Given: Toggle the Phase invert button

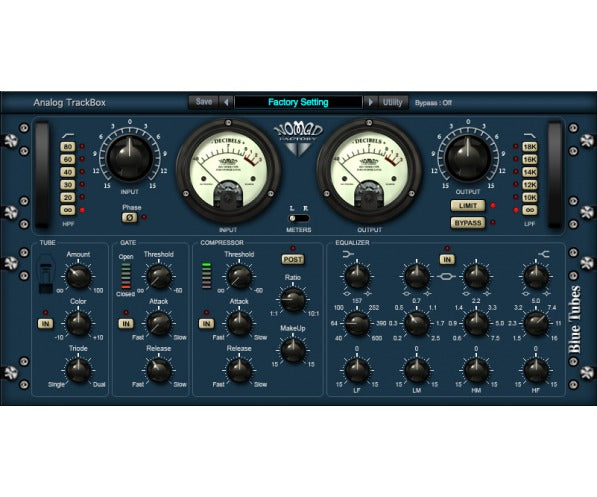Looking at the screenshot, I should pyautogui.click(x=129, y=217).
